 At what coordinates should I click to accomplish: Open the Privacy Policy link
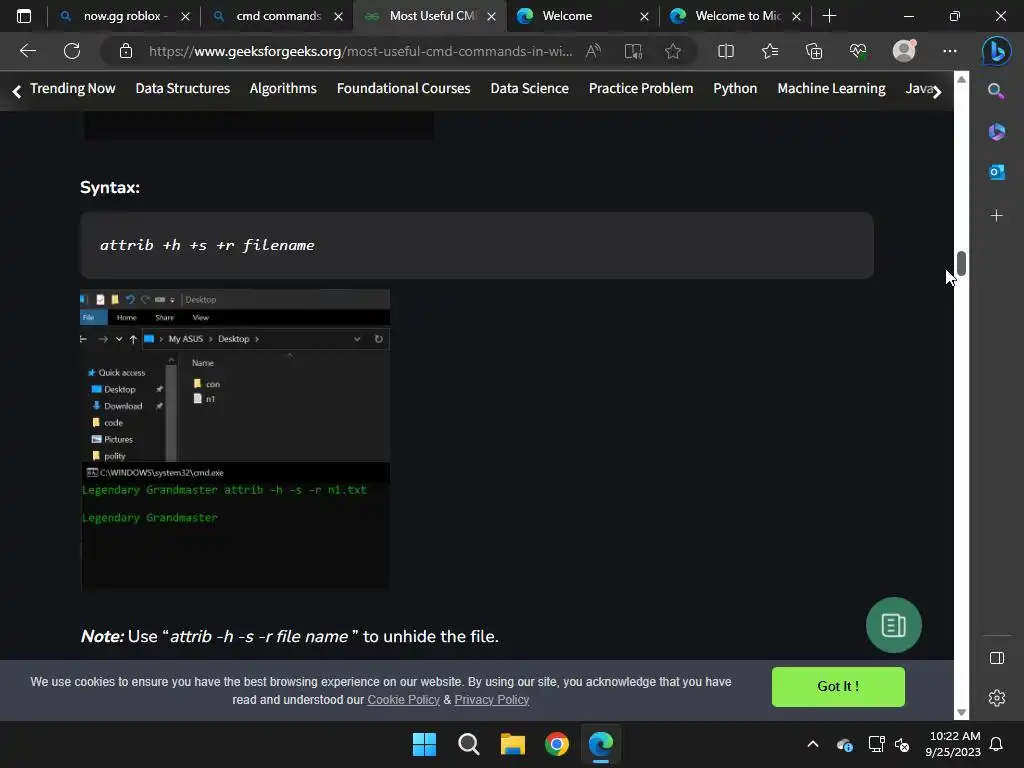click(491, 699)
